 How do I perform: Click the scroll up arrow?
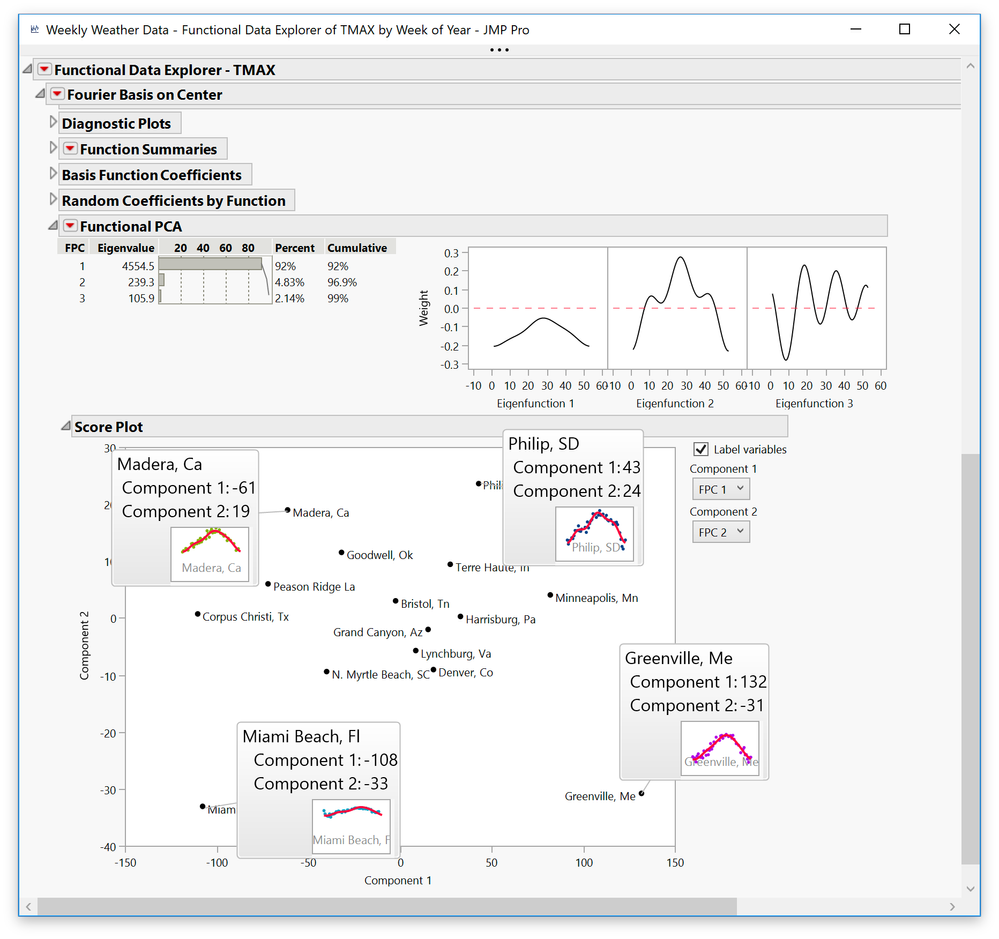point(970,66)
